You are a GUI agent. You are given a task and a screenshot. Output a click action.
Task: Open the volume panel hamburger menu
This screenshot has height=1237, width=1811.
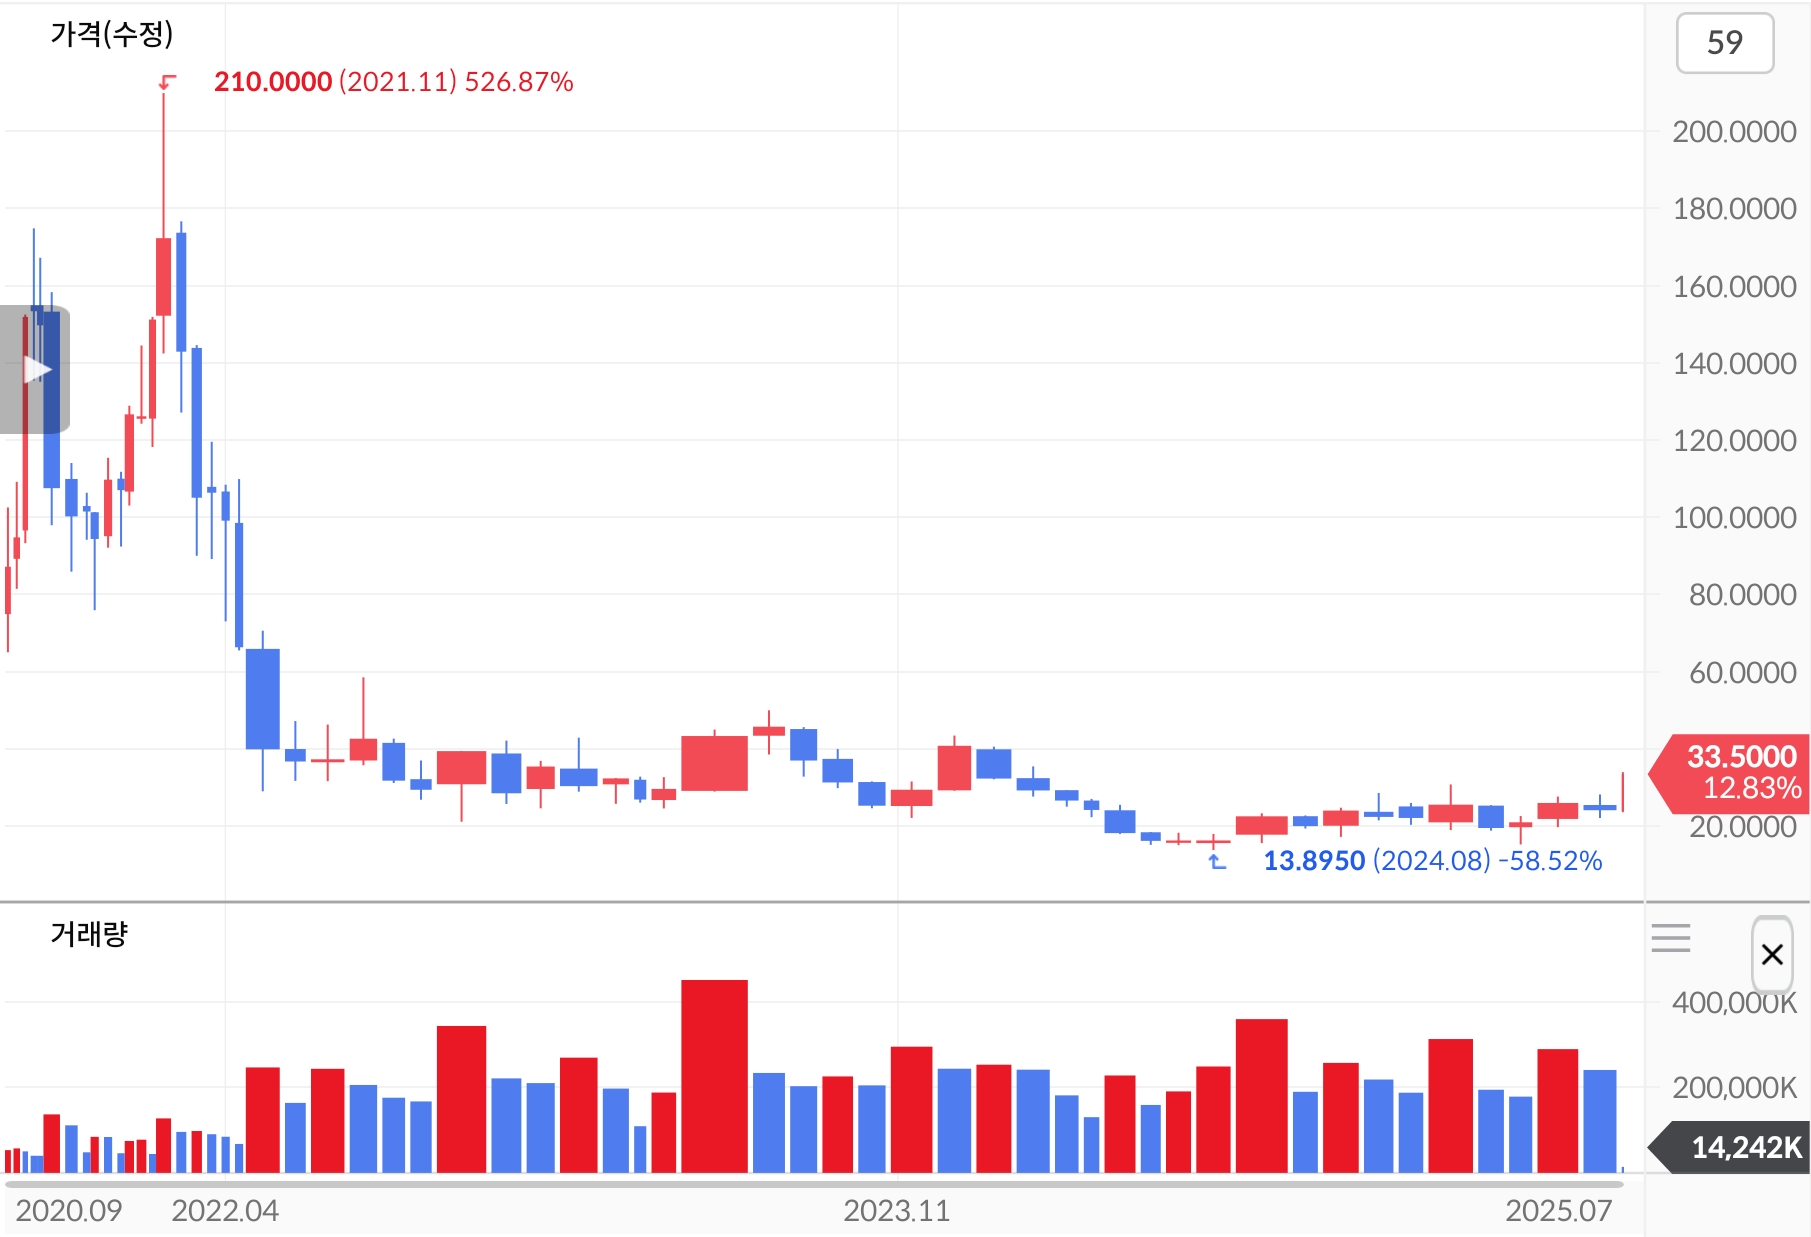1671,938
